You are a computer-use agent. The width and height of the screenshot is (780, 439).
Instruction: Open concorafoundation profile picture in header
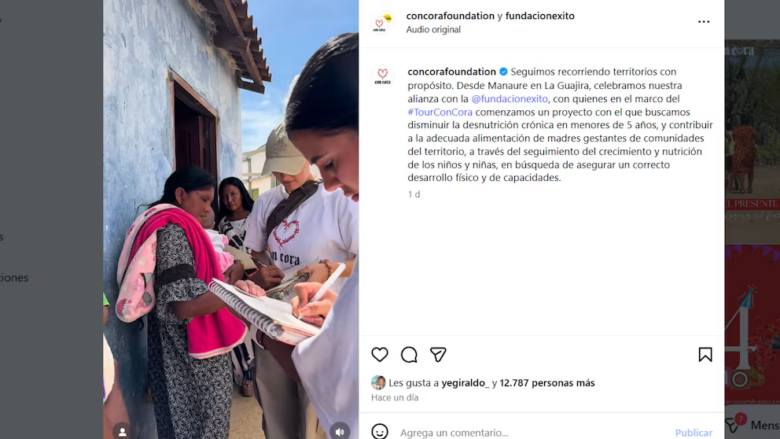click(x=383, y=22)
